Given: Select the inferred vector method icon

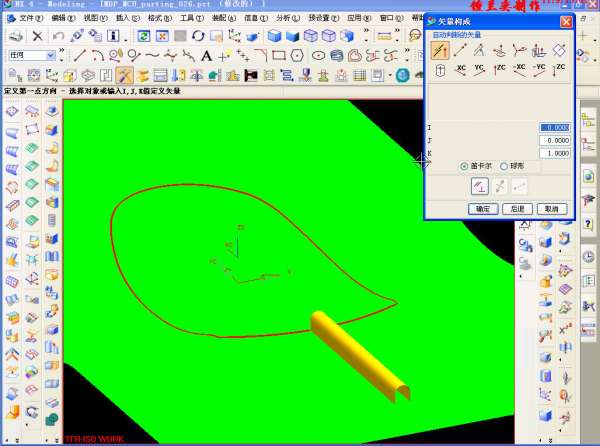Looking at the screenshot, I should [x=440, y=50].
